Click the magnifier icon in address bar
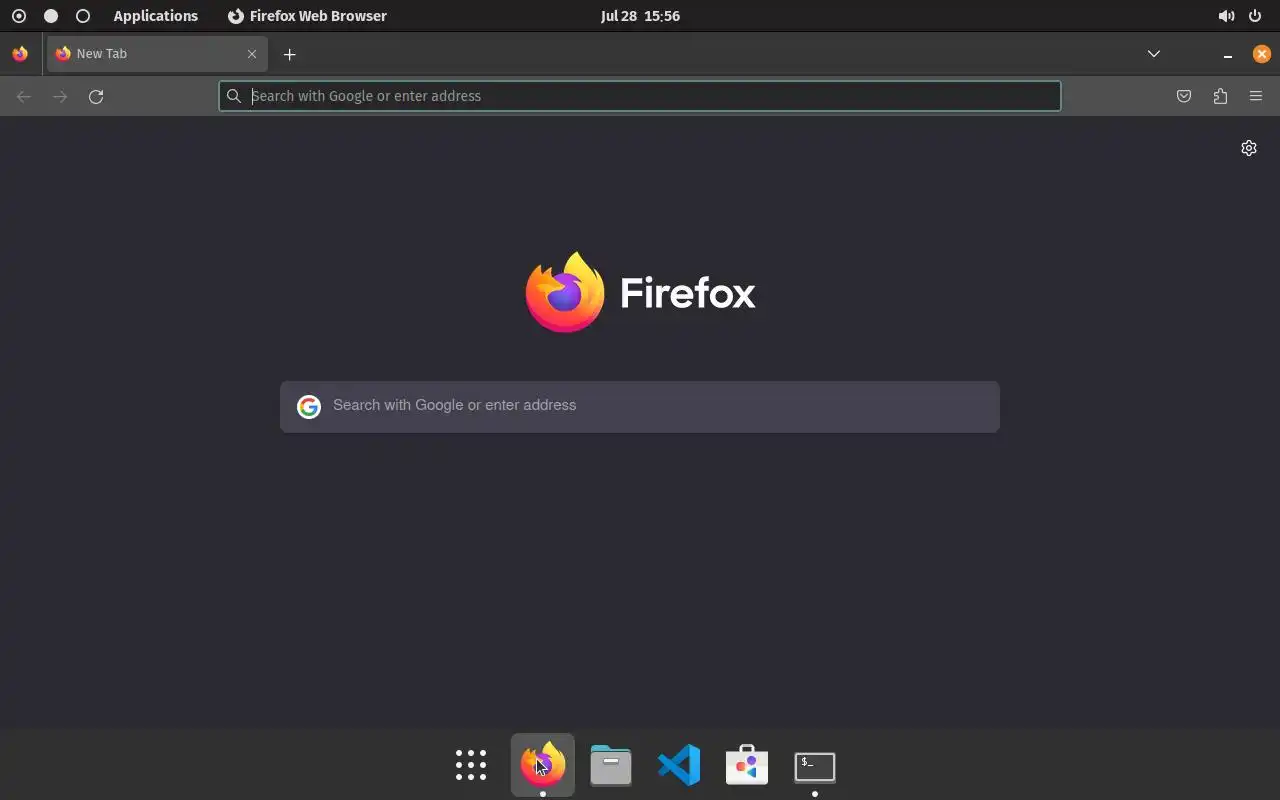The image size is (1280, 800). (x=234, y=96)
